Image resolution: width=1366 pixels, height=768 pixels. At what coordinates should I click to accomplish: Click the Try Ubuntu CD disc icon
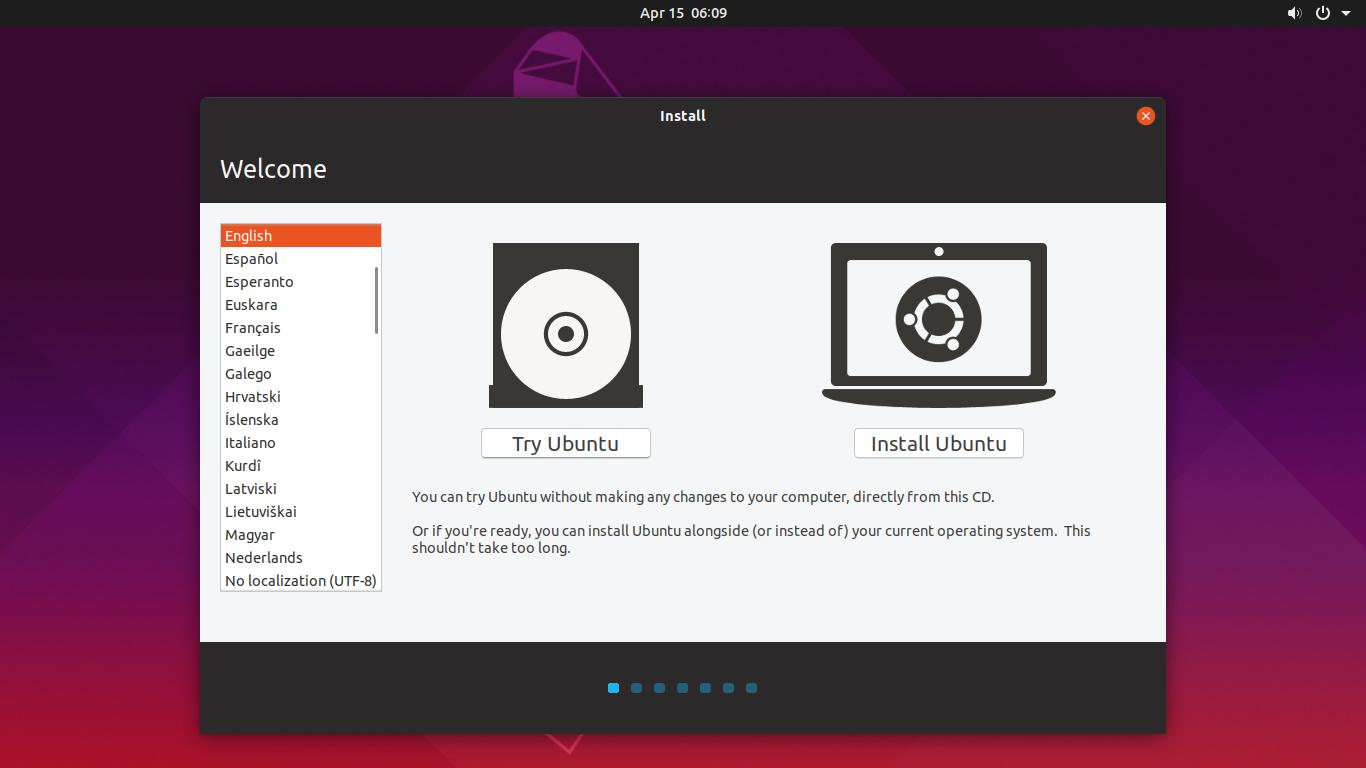565,324
